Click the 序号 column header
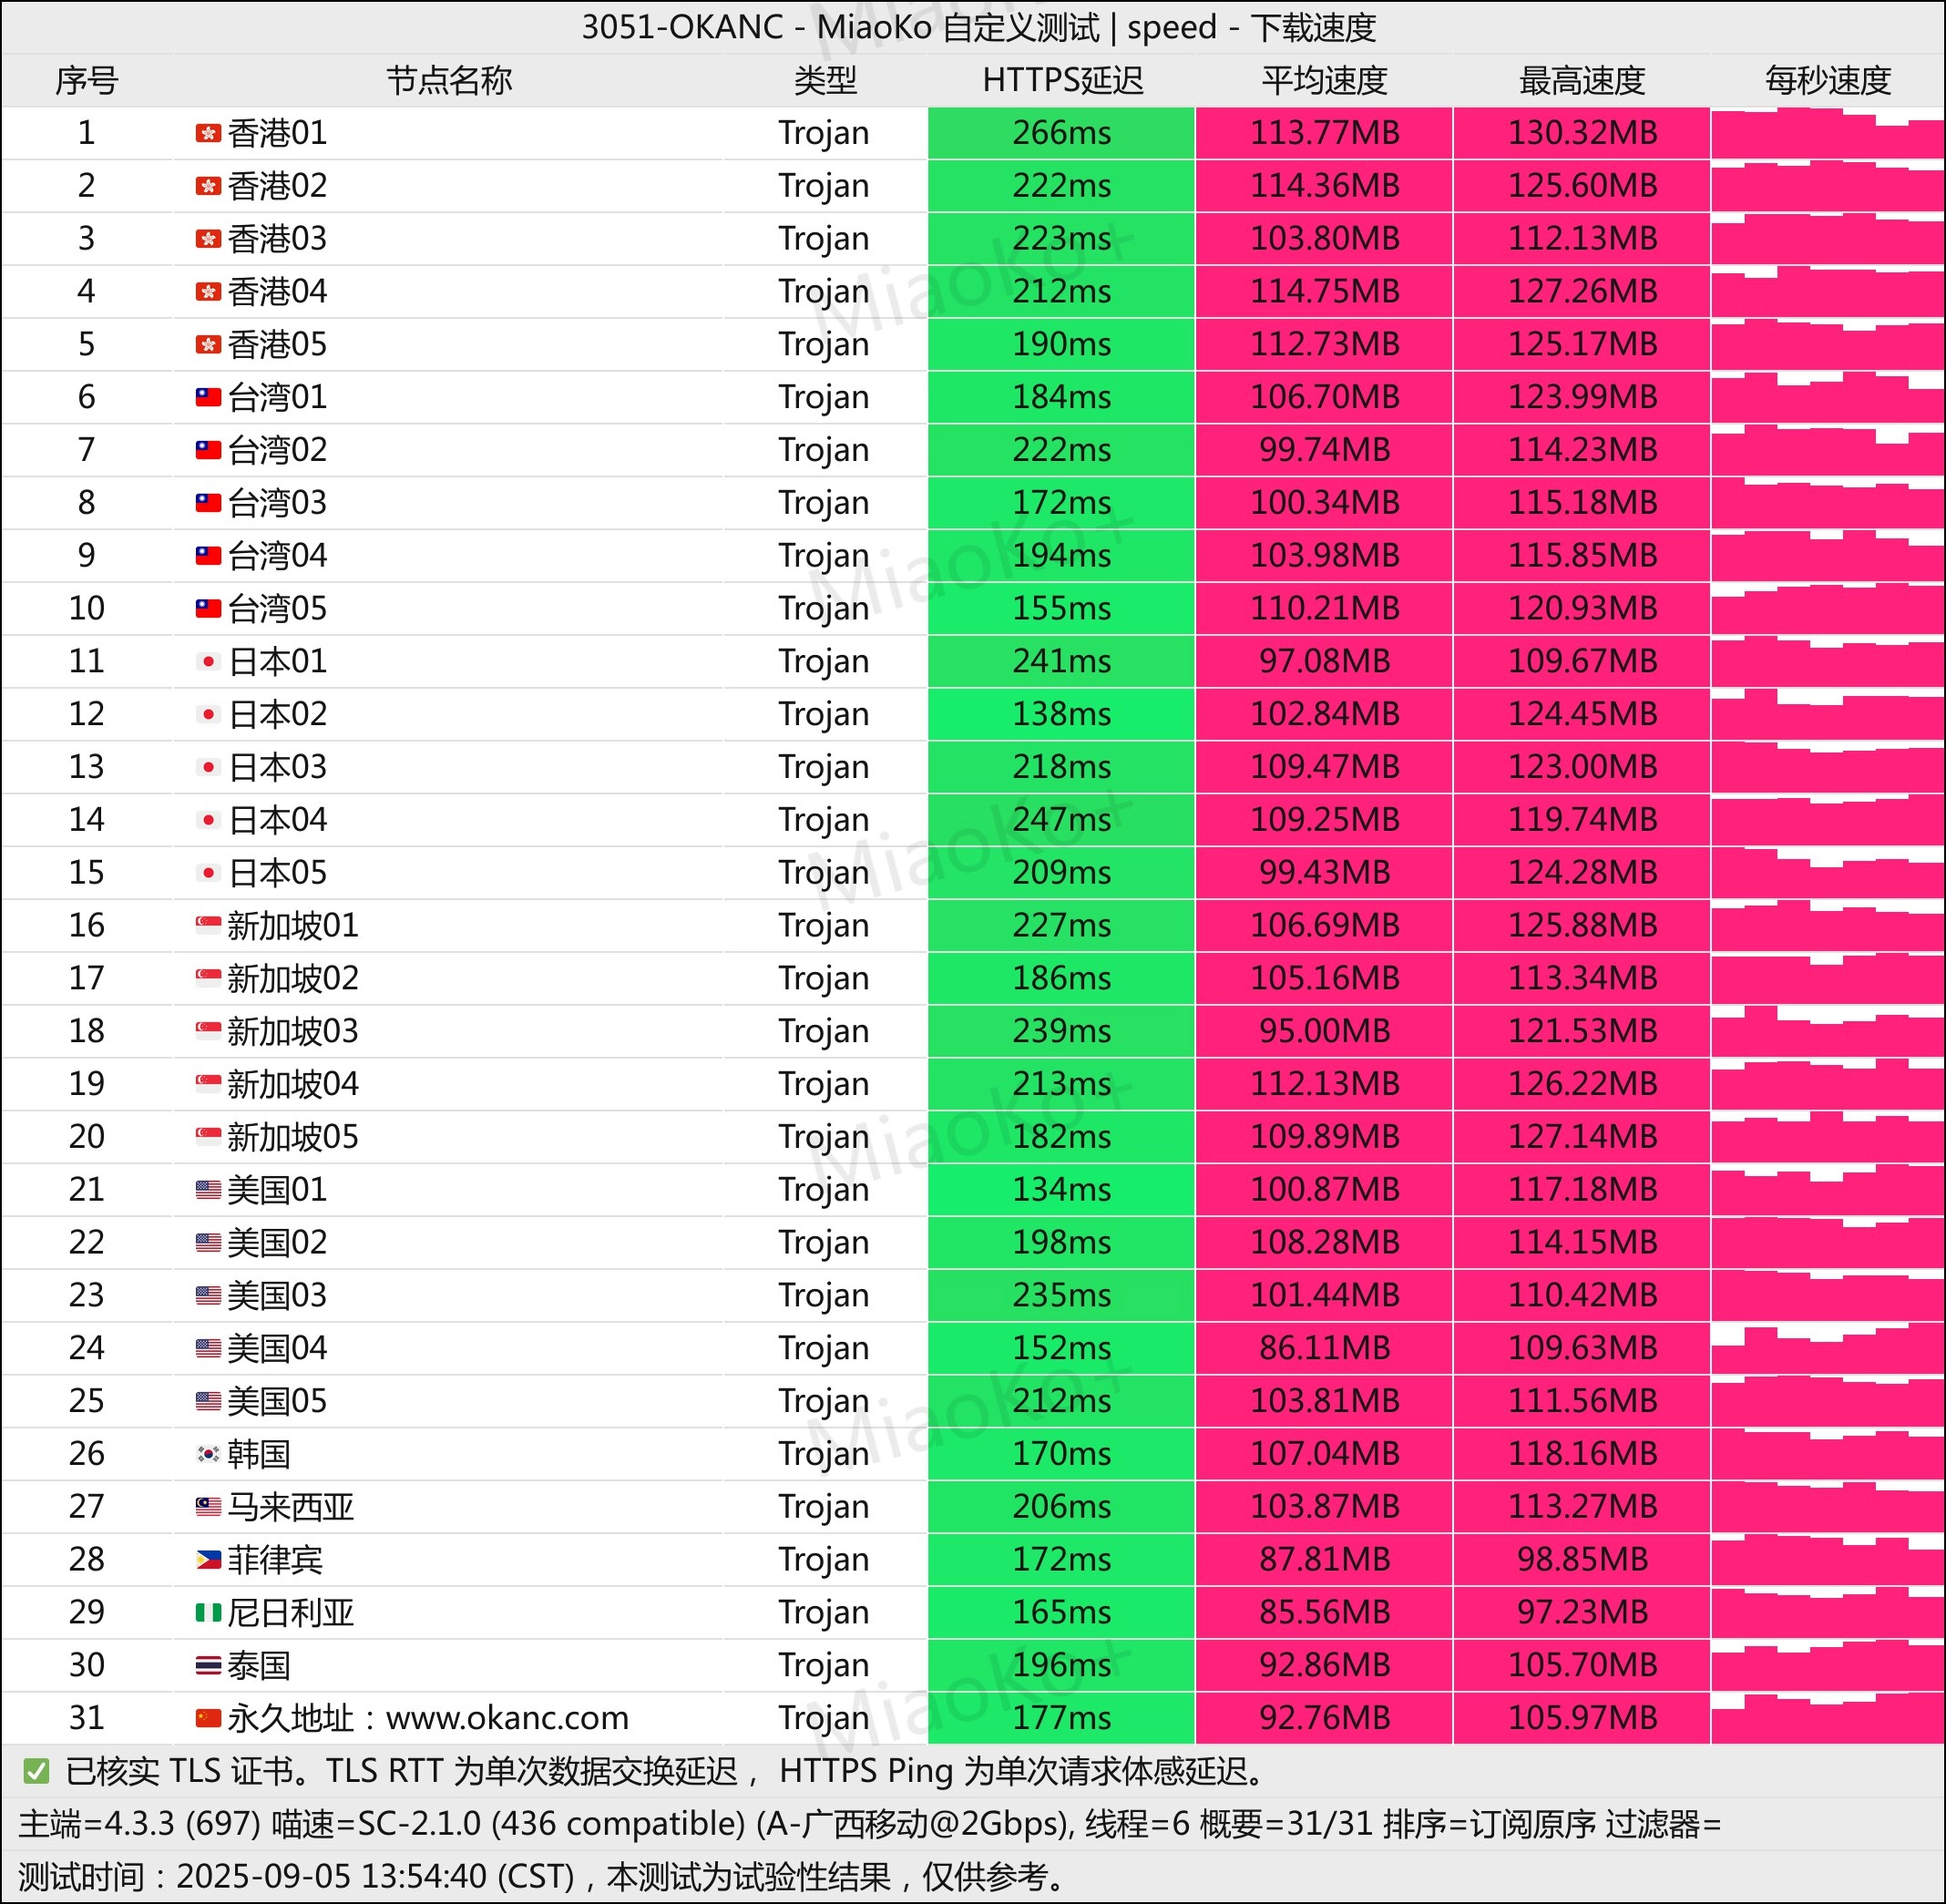Viewport: 1946px width, 1904px height. 87,80
